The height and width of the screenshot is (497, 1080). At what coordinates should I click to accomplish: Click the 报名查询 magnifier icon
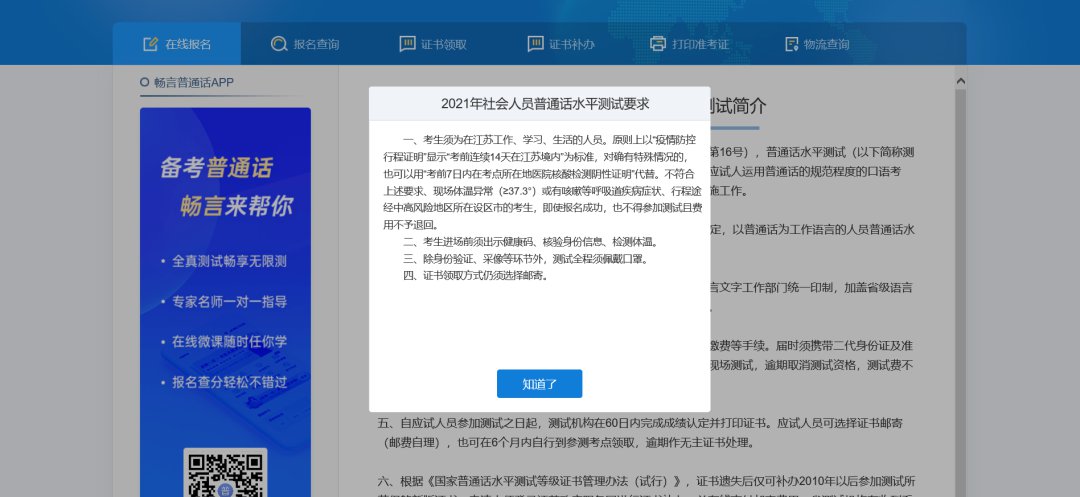click(279, 44)
